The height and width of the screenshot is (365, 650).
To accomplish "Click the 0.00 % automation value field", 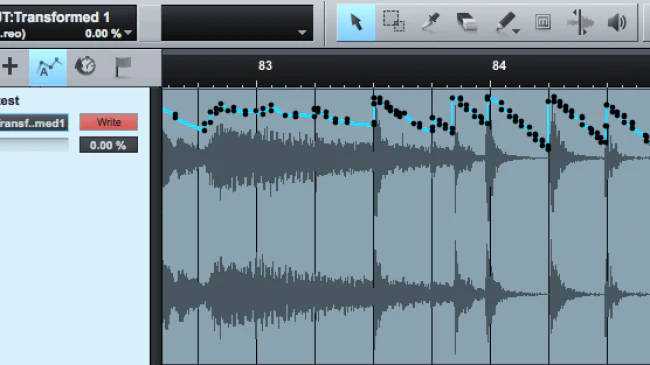I will click(109, 145).
